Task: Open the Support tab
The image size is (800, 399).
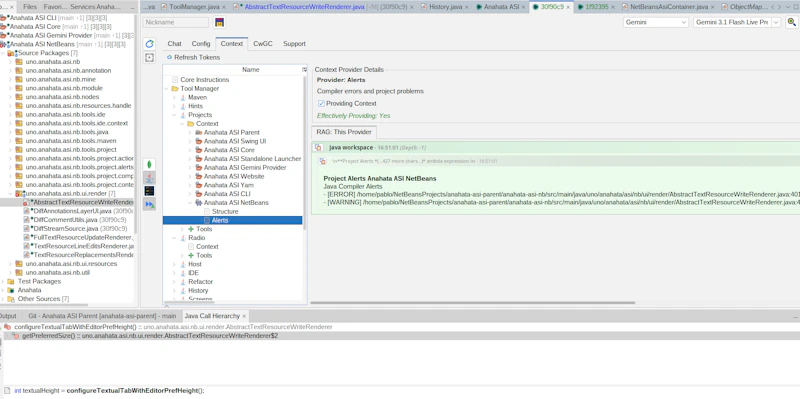Action: (294, 44)
